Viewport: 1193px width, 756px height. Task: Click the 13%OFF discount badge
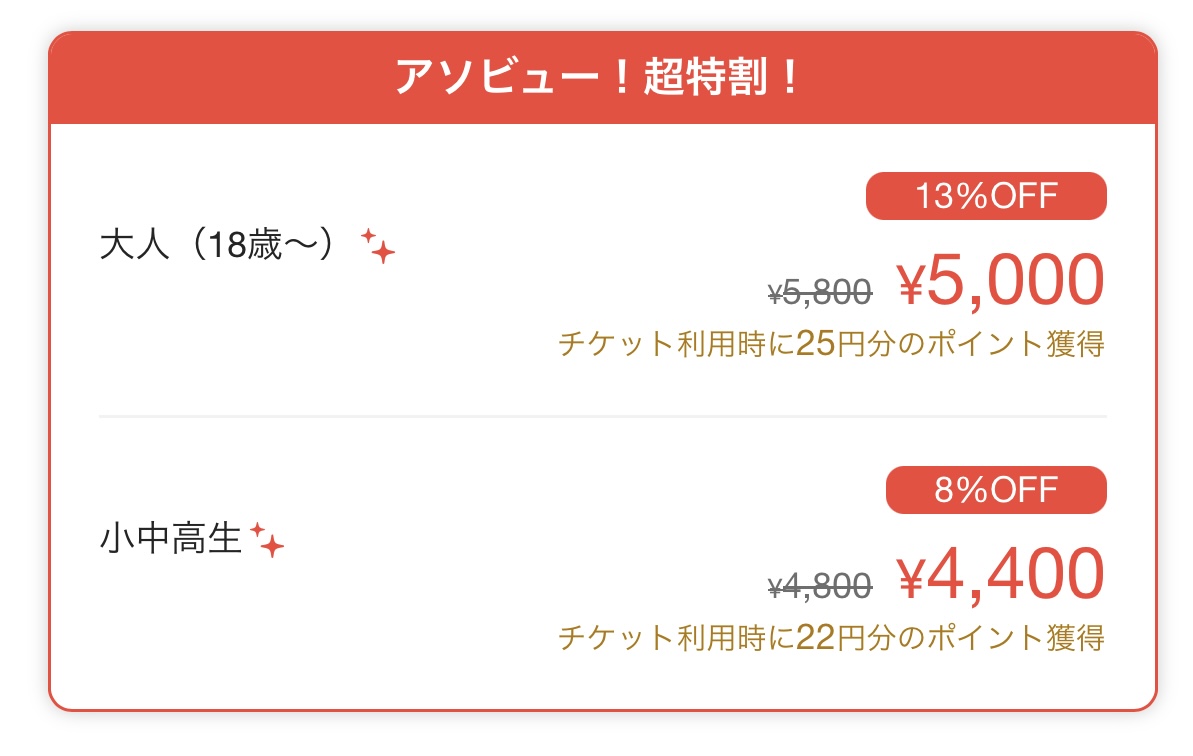click(x=986, y=196)
